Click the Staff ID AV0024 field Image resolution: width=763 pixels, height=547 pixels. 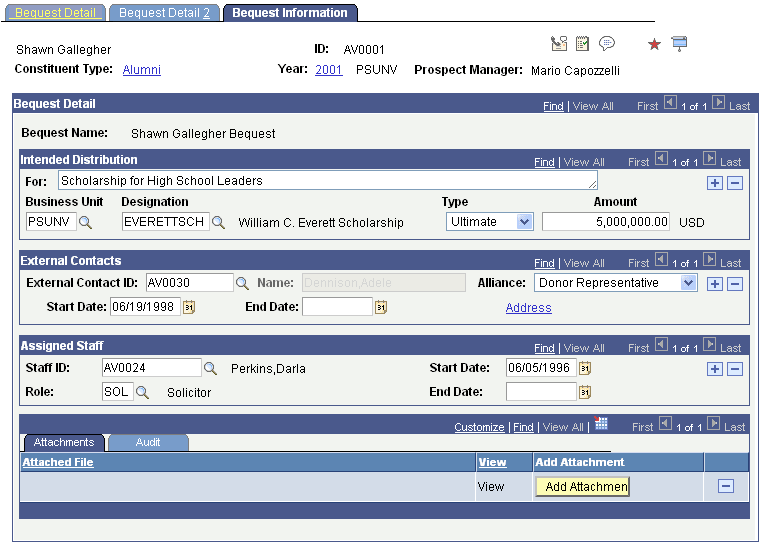(152, 367)
